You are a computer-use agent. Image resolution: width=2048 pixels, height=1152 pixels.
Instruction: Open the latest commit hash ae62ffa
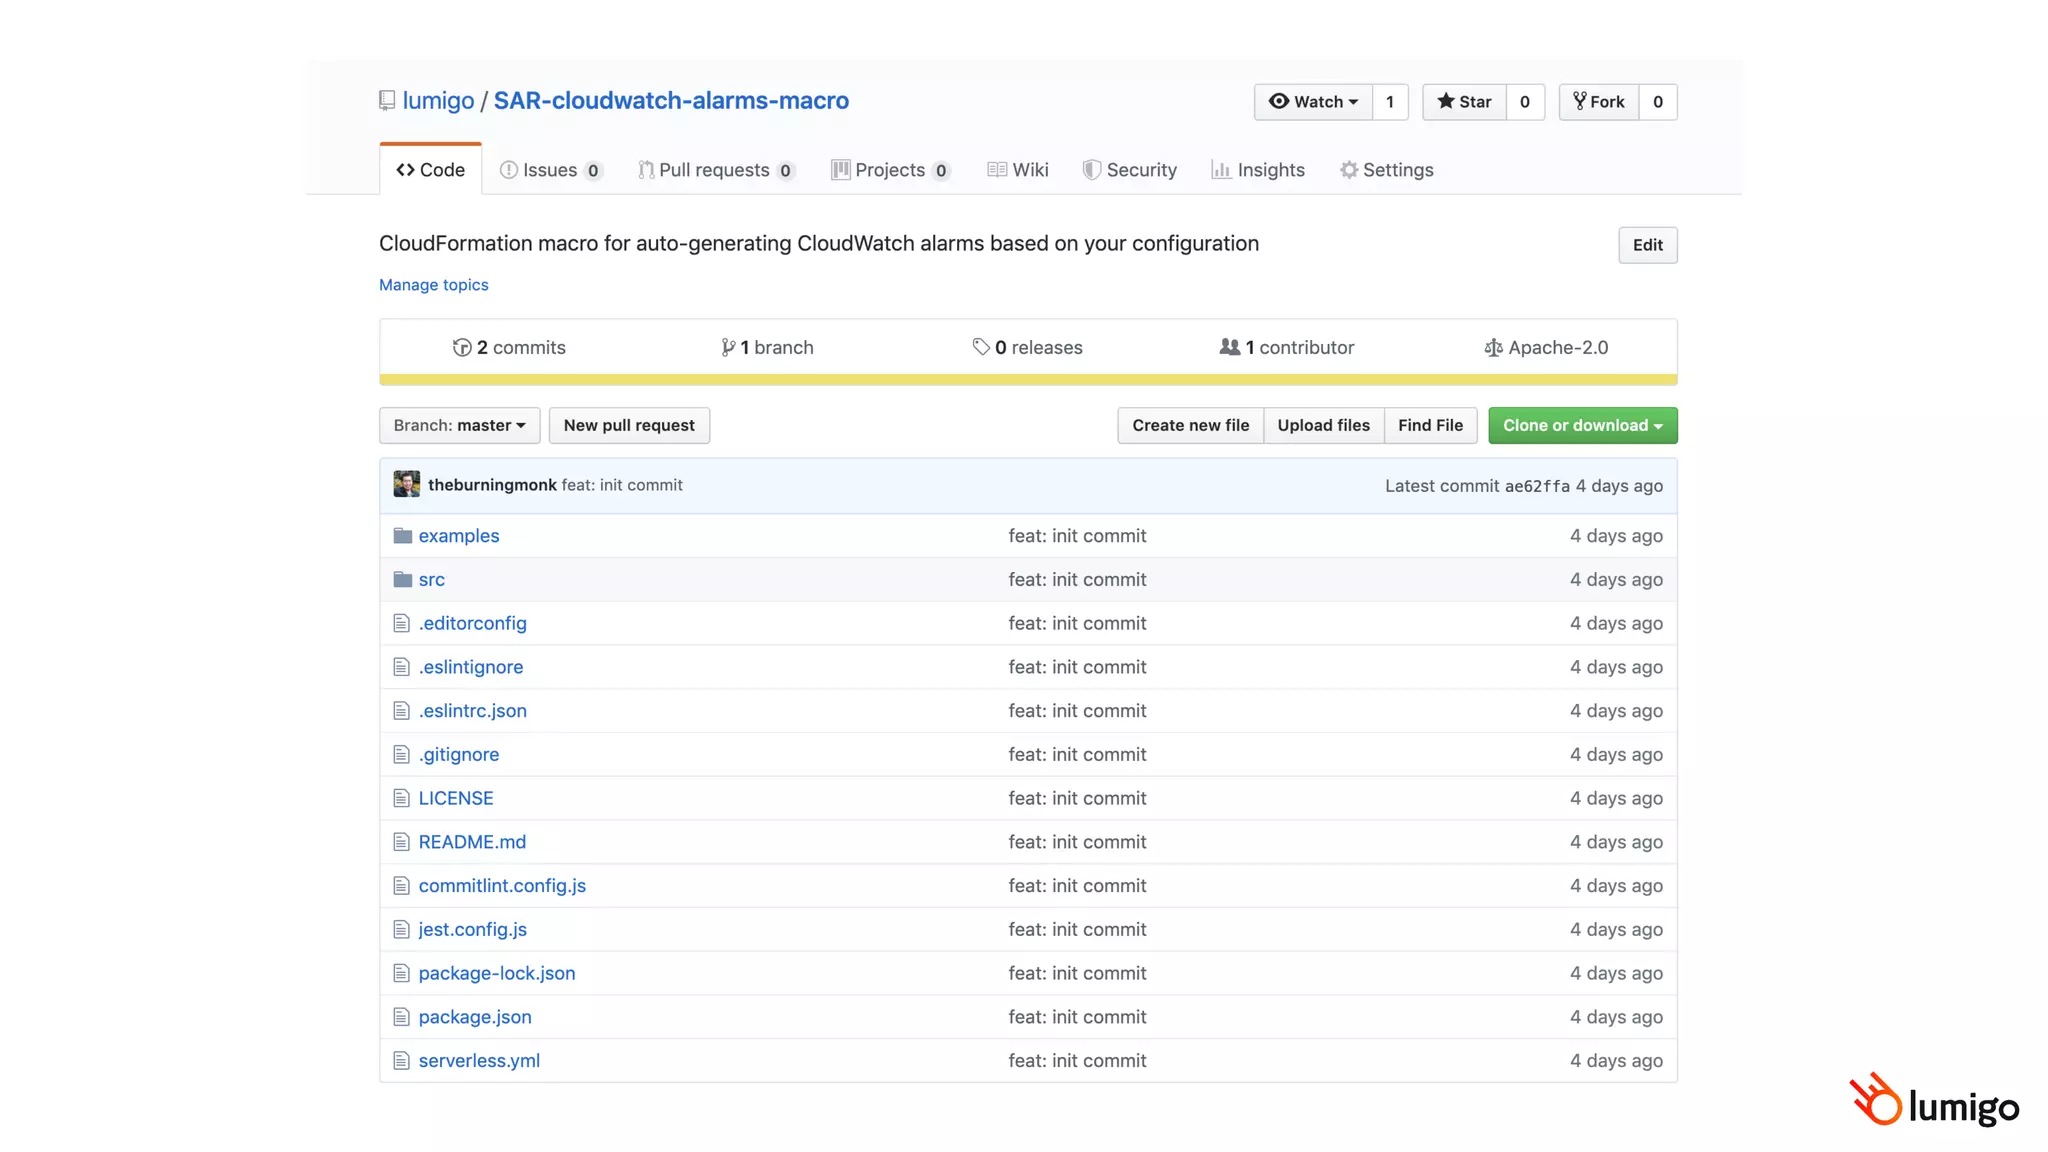tap(1537, 487)
